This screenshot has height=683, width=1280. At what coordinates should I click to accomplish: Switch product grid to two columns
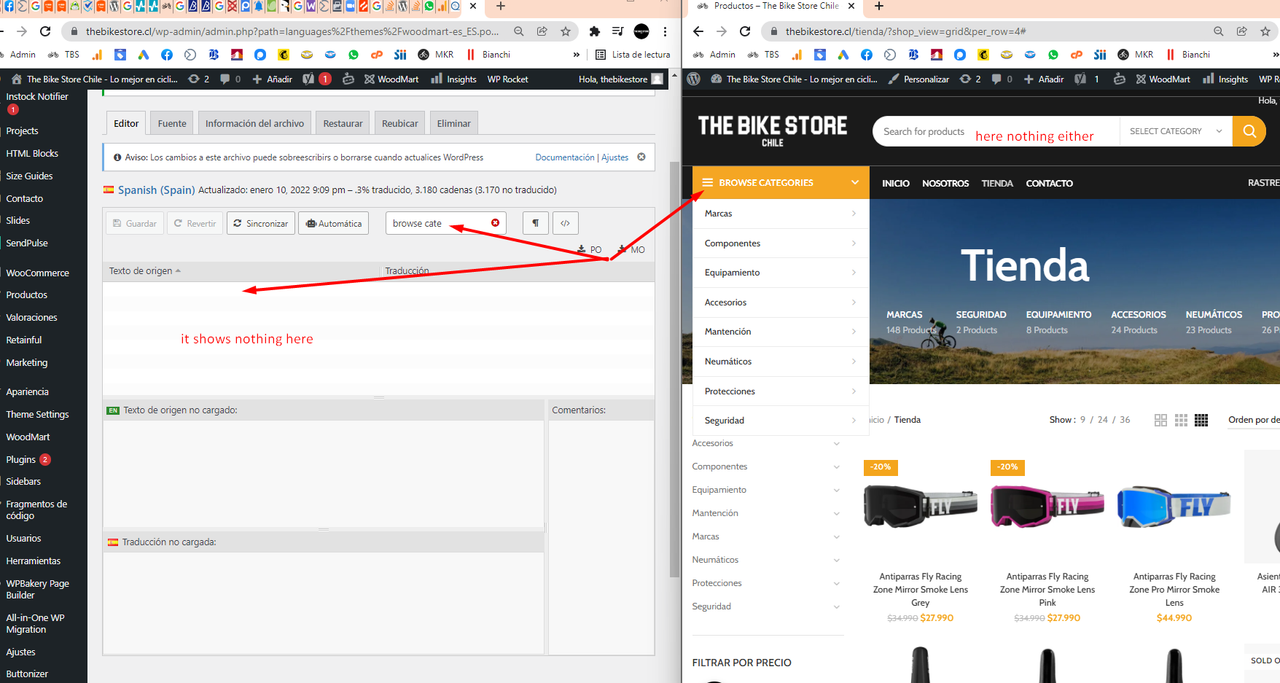pyautogui.click(x=1161, y=420)
